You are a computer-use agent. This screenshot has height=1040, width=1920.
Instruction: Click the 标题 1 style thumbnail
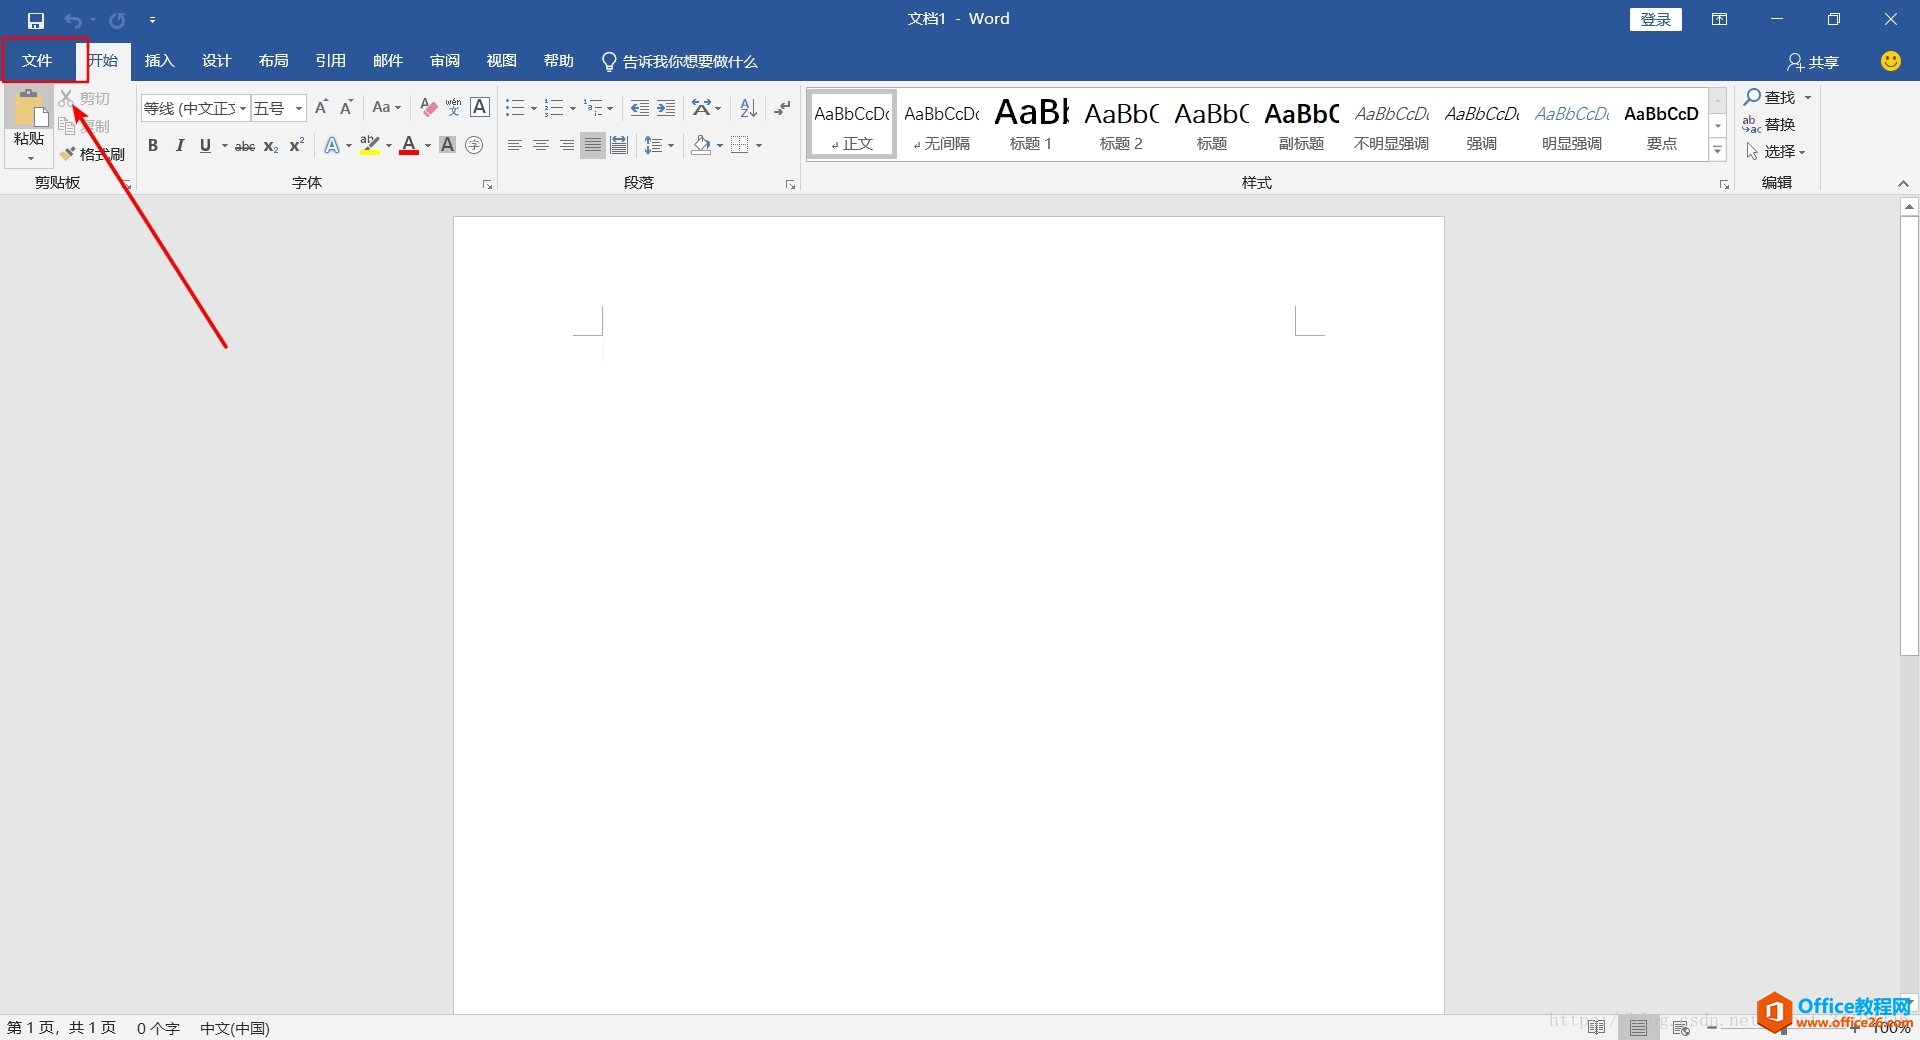click(1031, 124)
